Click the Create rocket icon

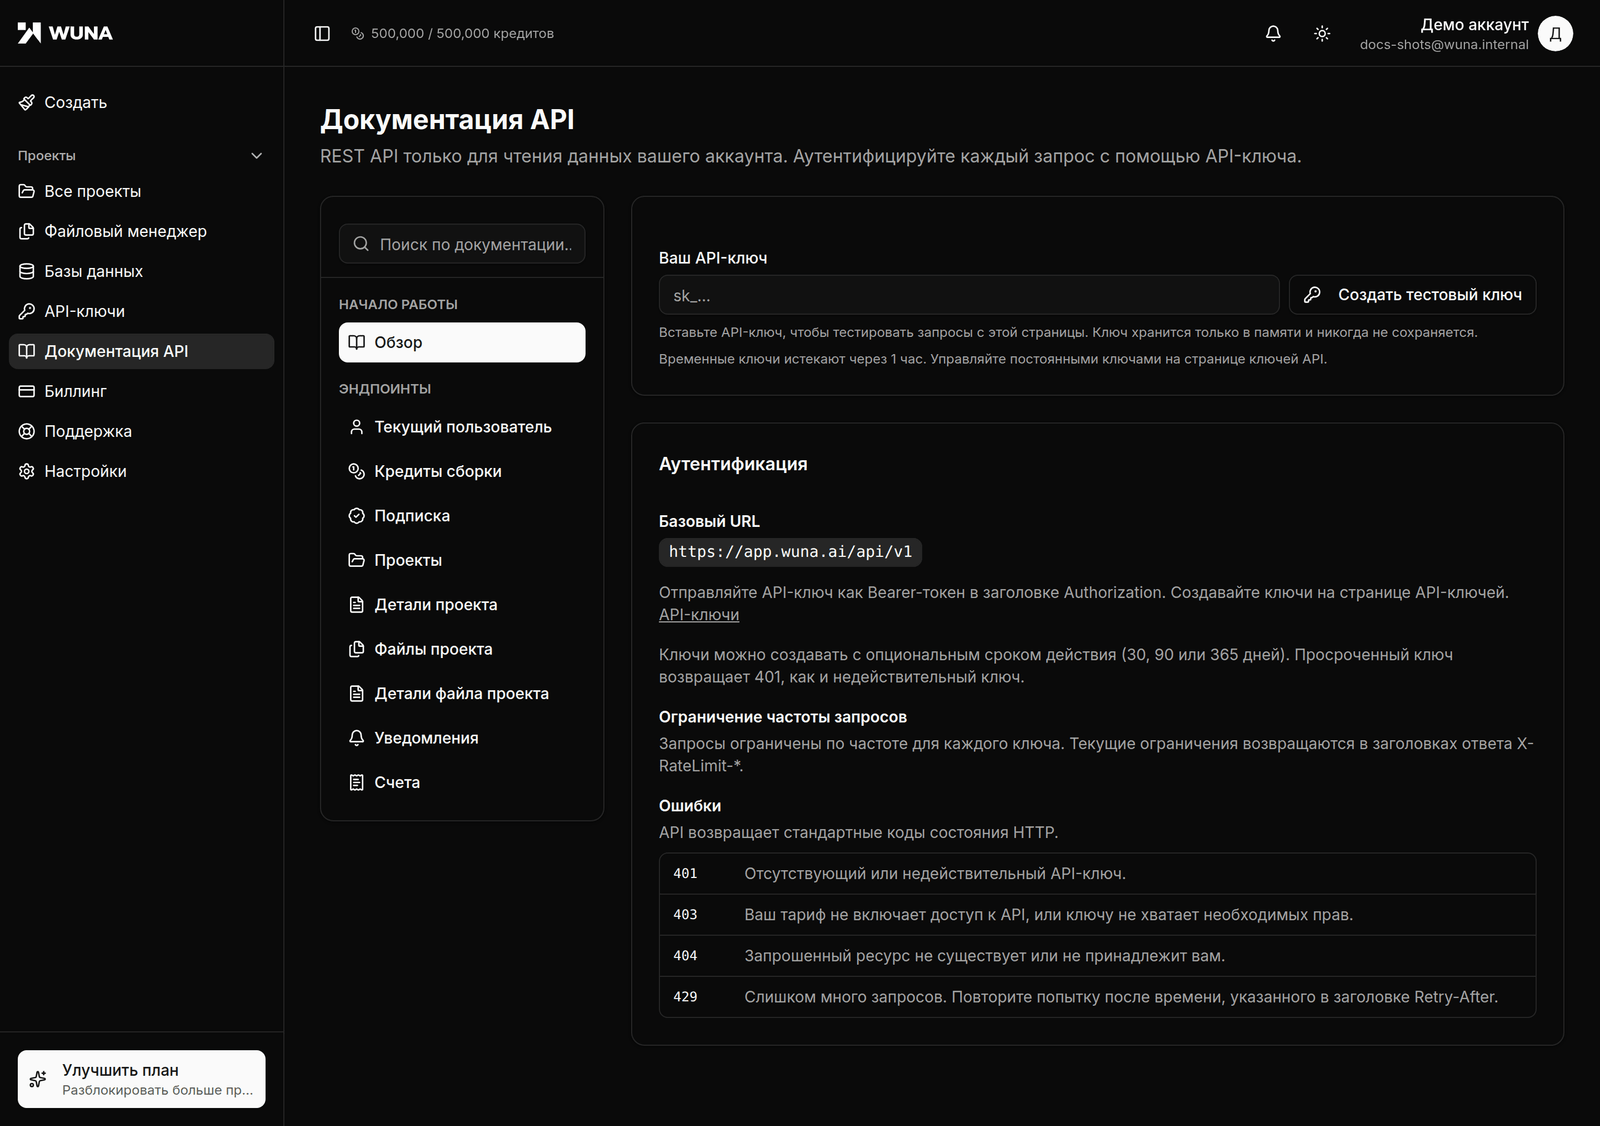click(27, 102)
